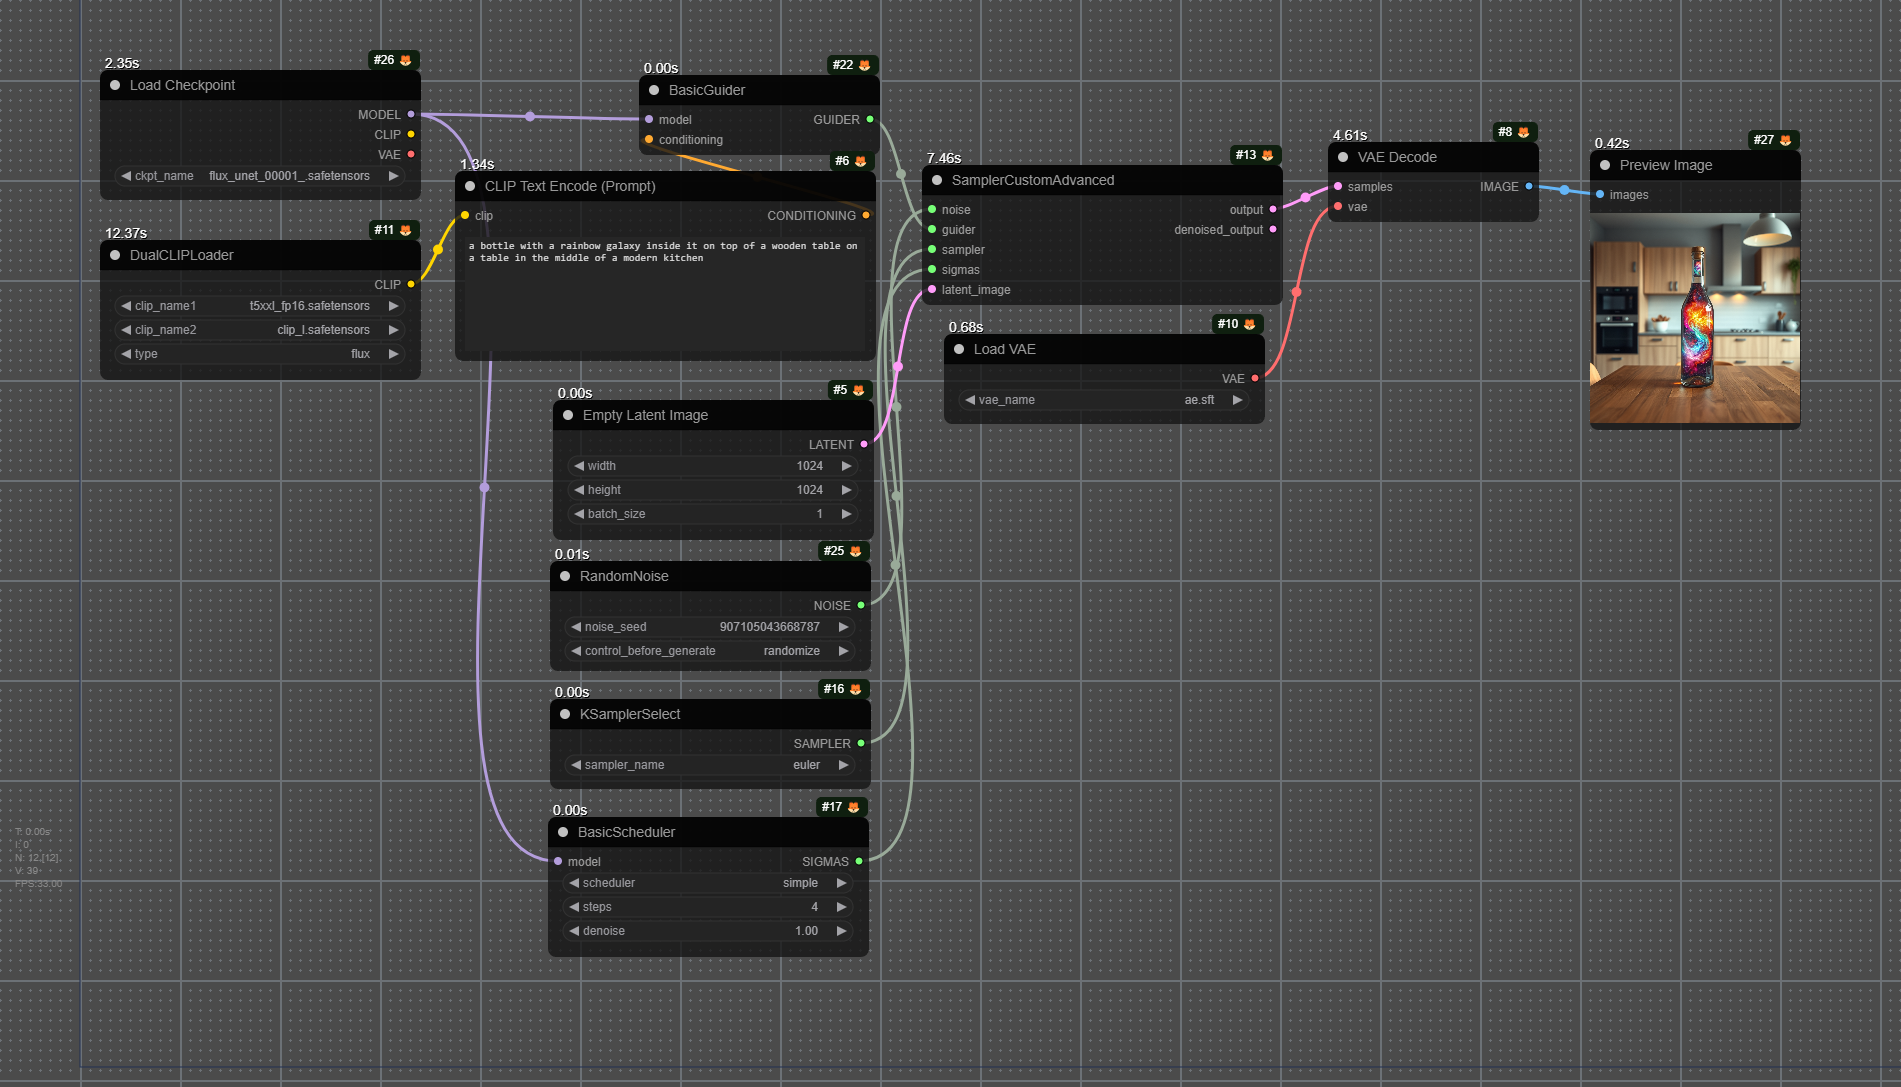
Task: Increase steps value with right arrow
Action: (x=841, y=907)
